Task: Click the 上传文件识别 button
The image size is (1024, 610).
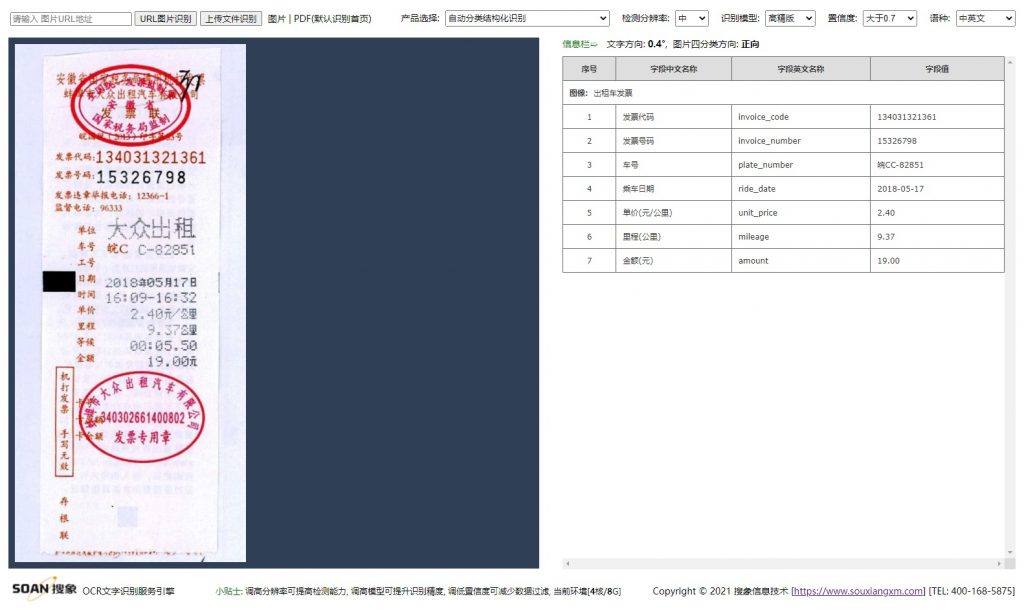Action: tap(231, 19)
